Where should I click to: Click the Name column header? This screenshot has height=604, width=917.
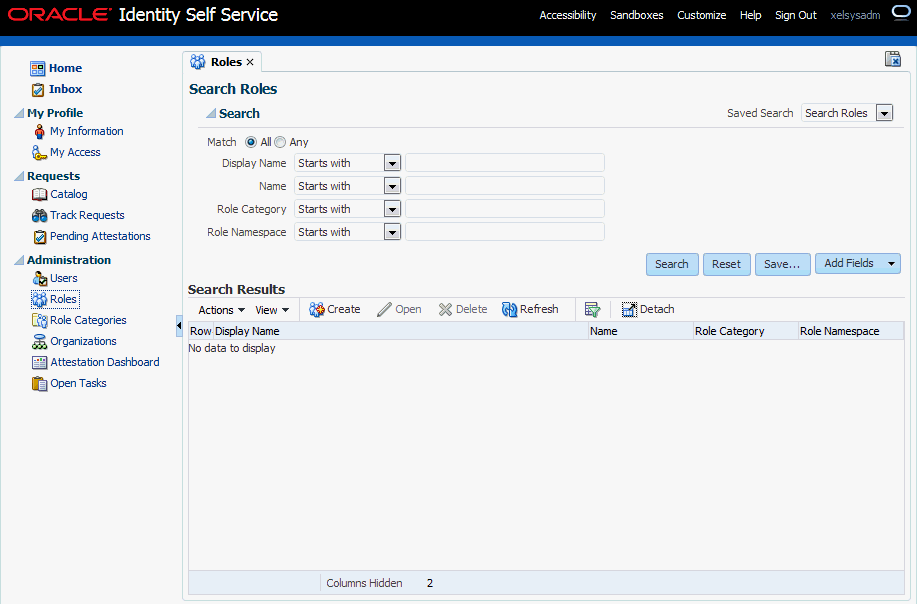coord(640,331)
